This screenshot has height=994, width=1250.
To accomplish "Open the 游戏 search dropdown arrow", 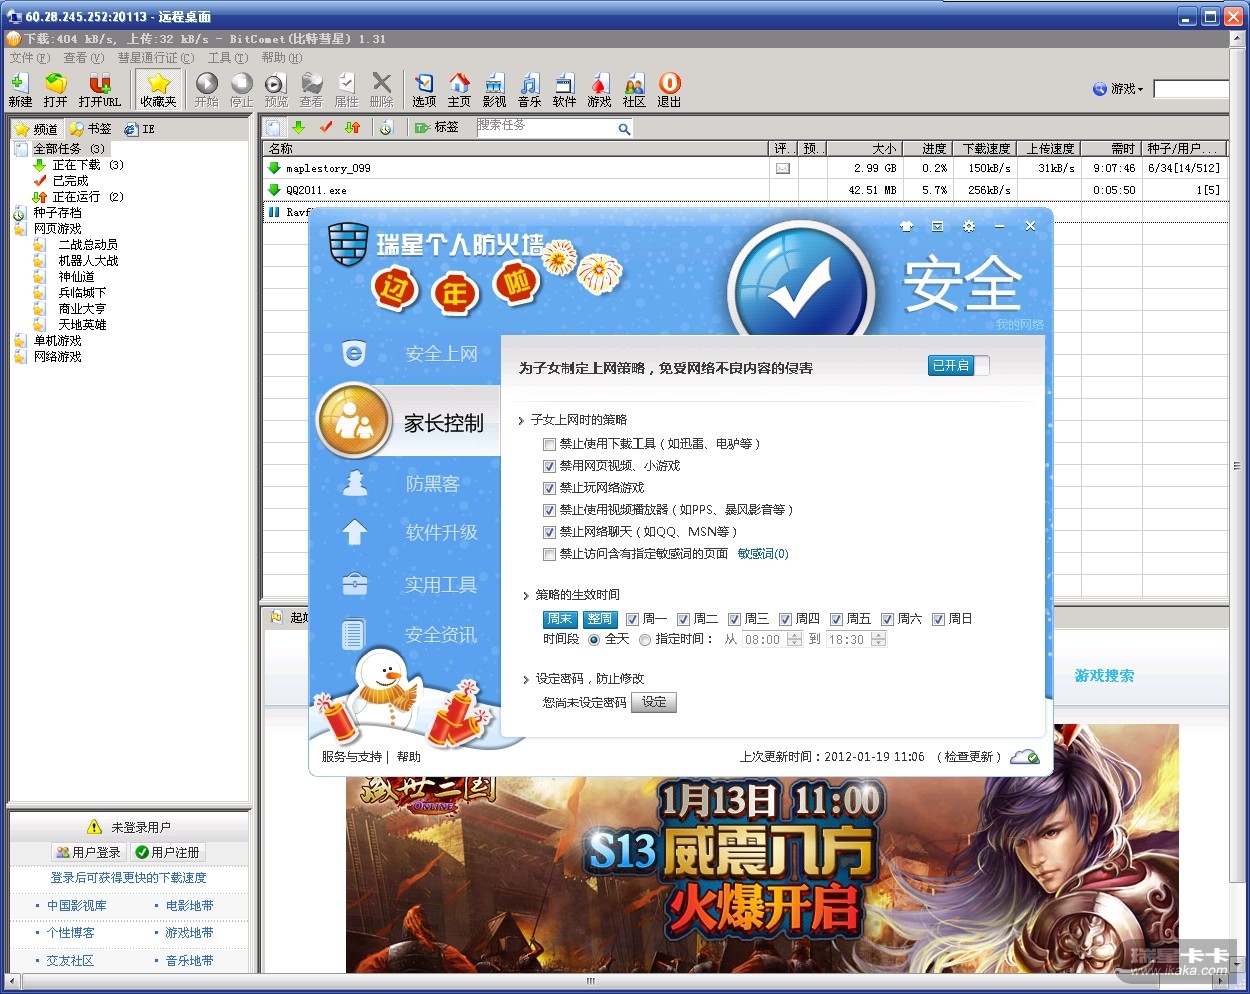I will [x=1140, y=90].
